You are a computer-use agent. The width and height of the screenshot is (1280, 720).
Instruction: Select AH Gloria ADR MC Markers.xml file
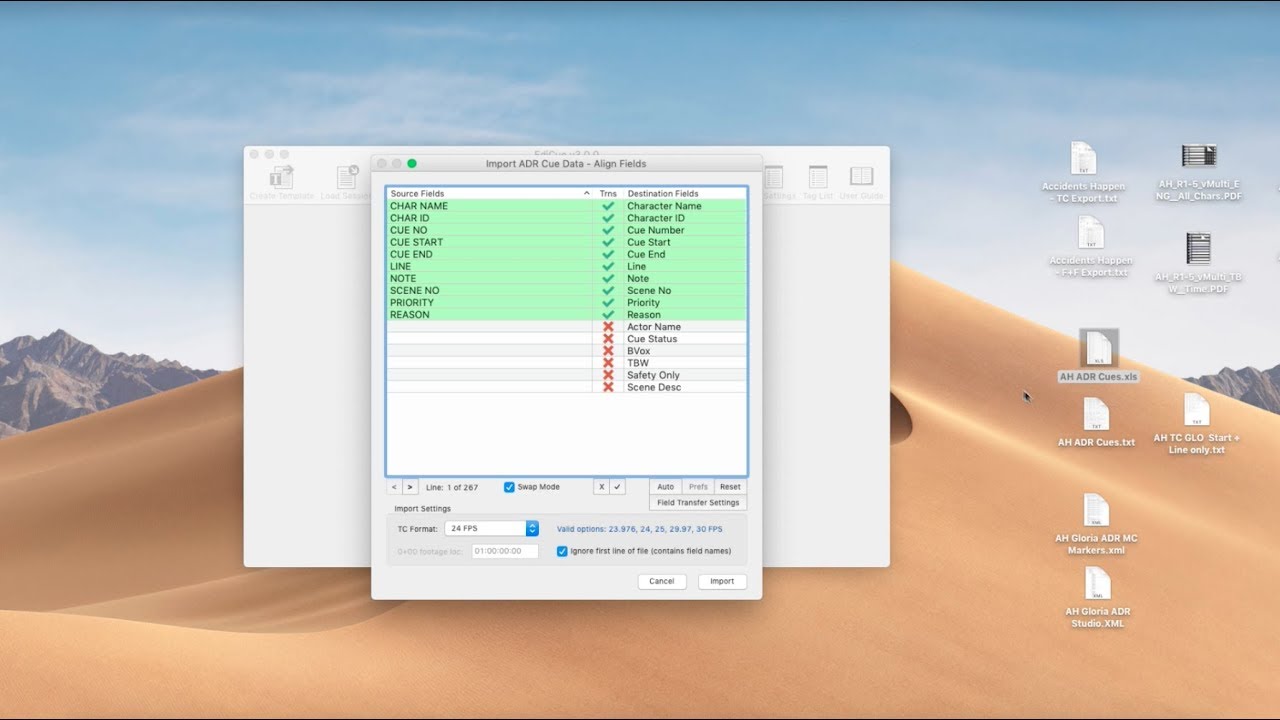(1096, 524)
